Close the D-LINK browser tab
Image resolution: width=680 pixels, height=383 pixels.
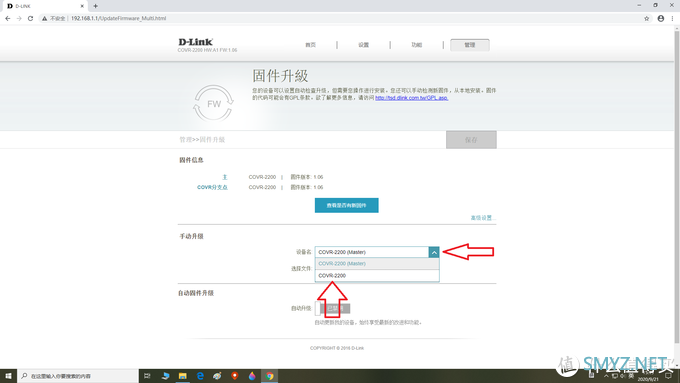click(82, 6)
